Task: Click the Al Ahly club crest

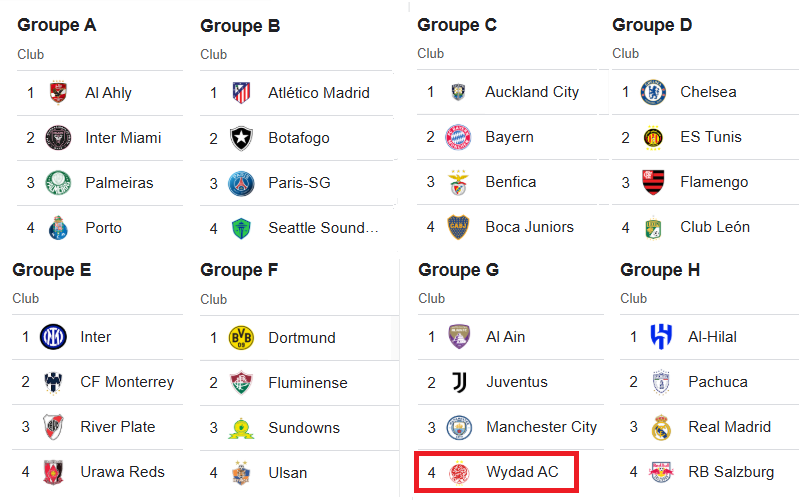Action: pyautogui.click(x=58, y=93)
